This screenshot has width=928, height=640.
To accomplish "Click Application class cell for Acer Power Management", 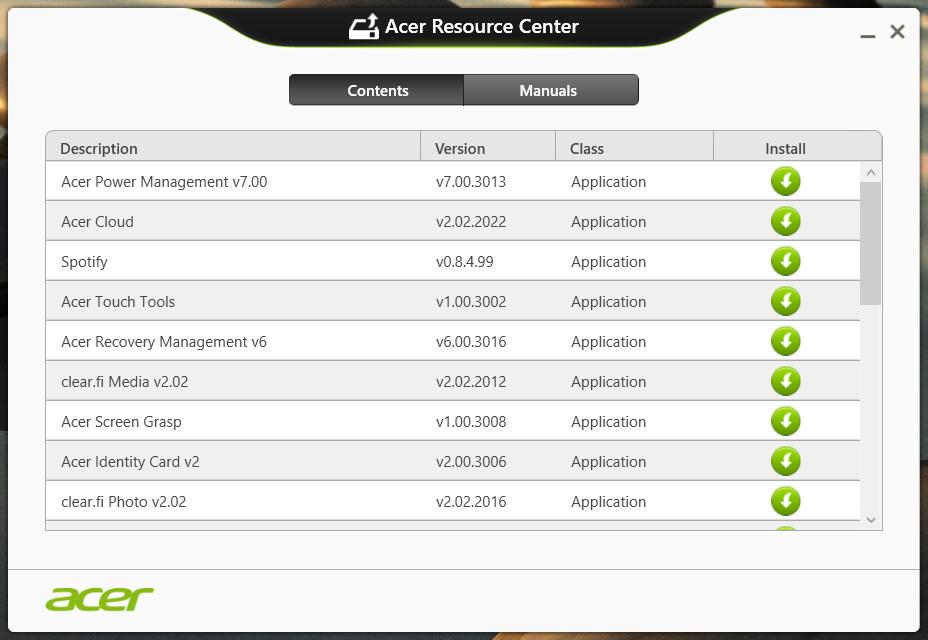I will point(608,182).
